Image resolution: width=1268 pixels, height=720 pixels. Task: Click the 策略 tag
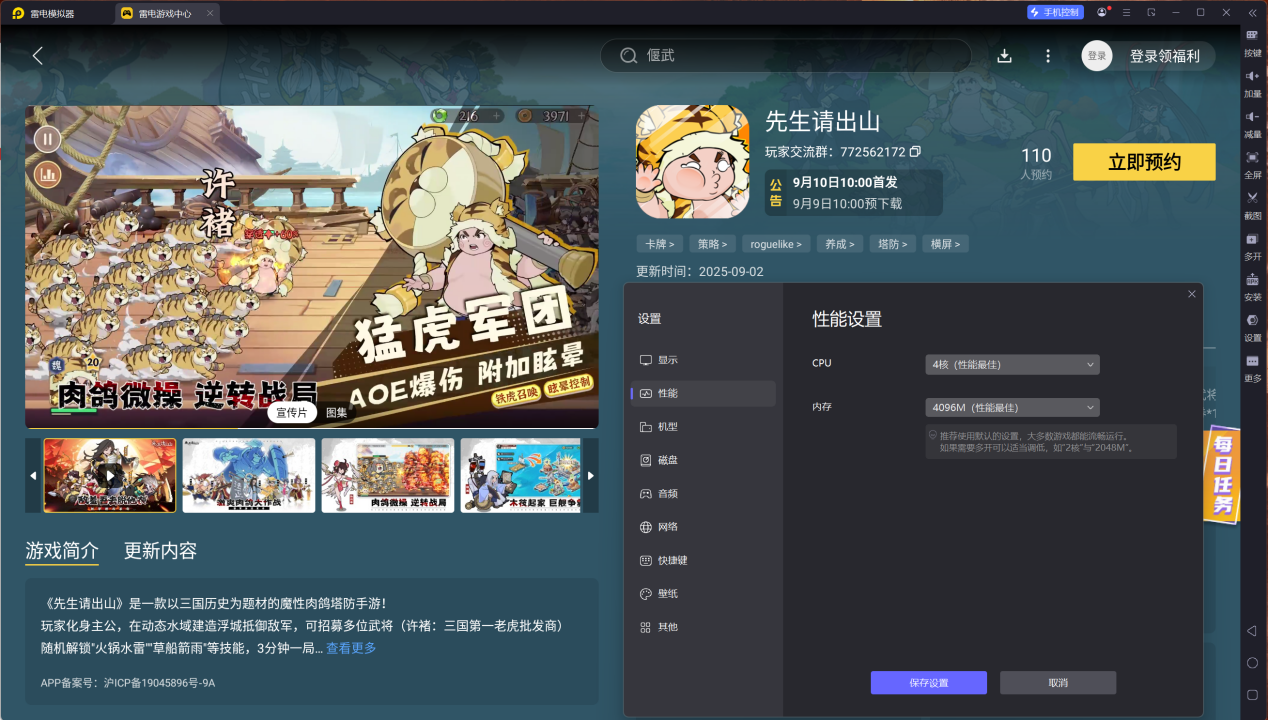(713, 244)
